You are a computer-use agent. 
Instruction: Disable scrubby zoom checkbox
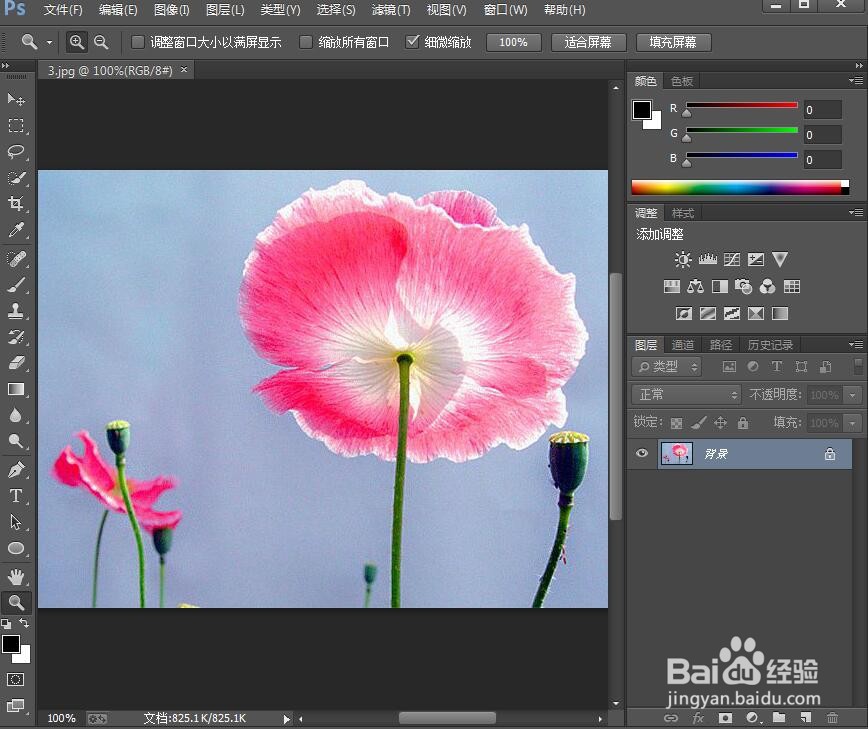coord(412,42)
